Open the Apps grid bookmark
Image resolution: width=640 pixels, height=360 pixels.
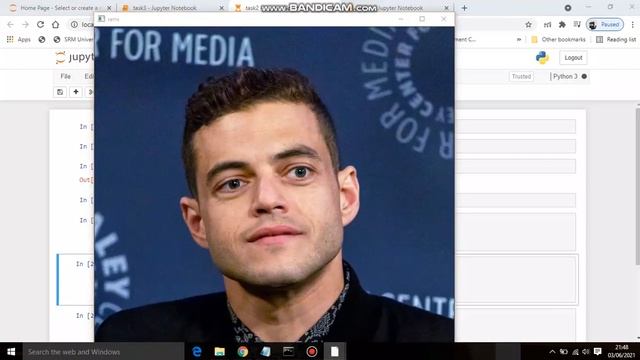tap(18, 40)
